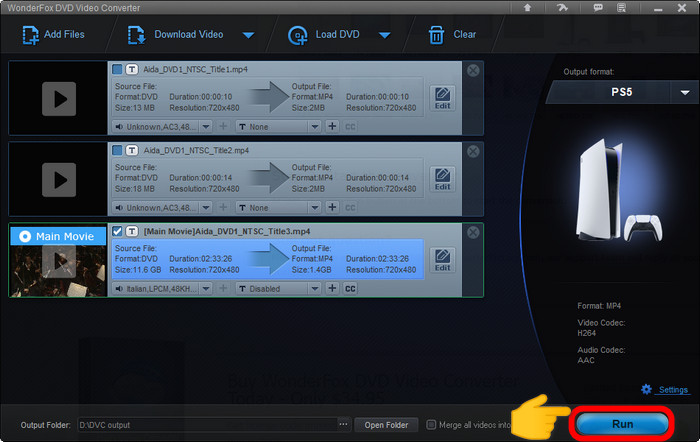The image size is (700, 442).
Task: Add subtitle to Title3 with plus icon
Action: (x=335, y=289)
